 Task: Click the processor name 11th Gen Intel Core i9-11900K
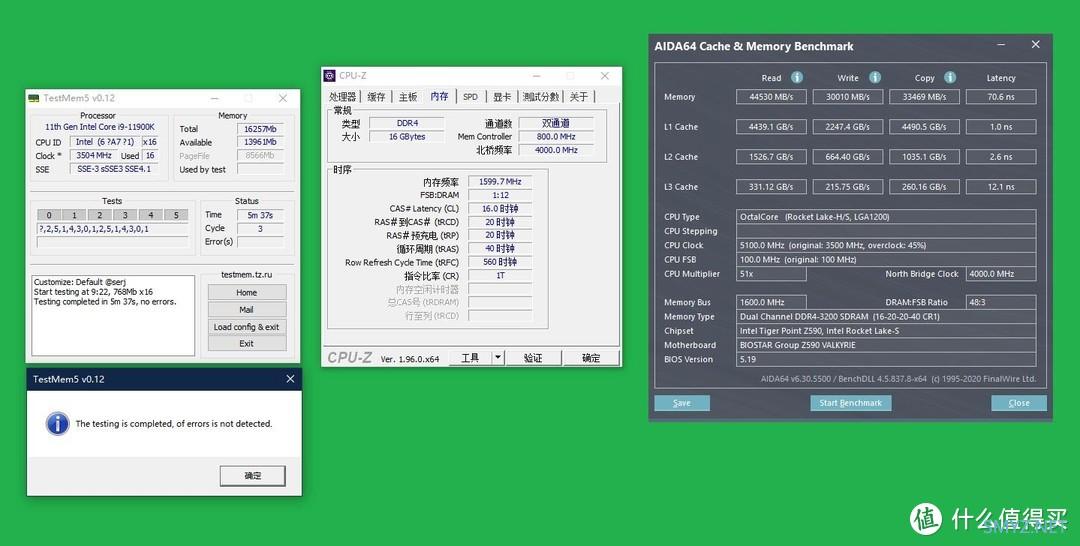click(100, 127)
